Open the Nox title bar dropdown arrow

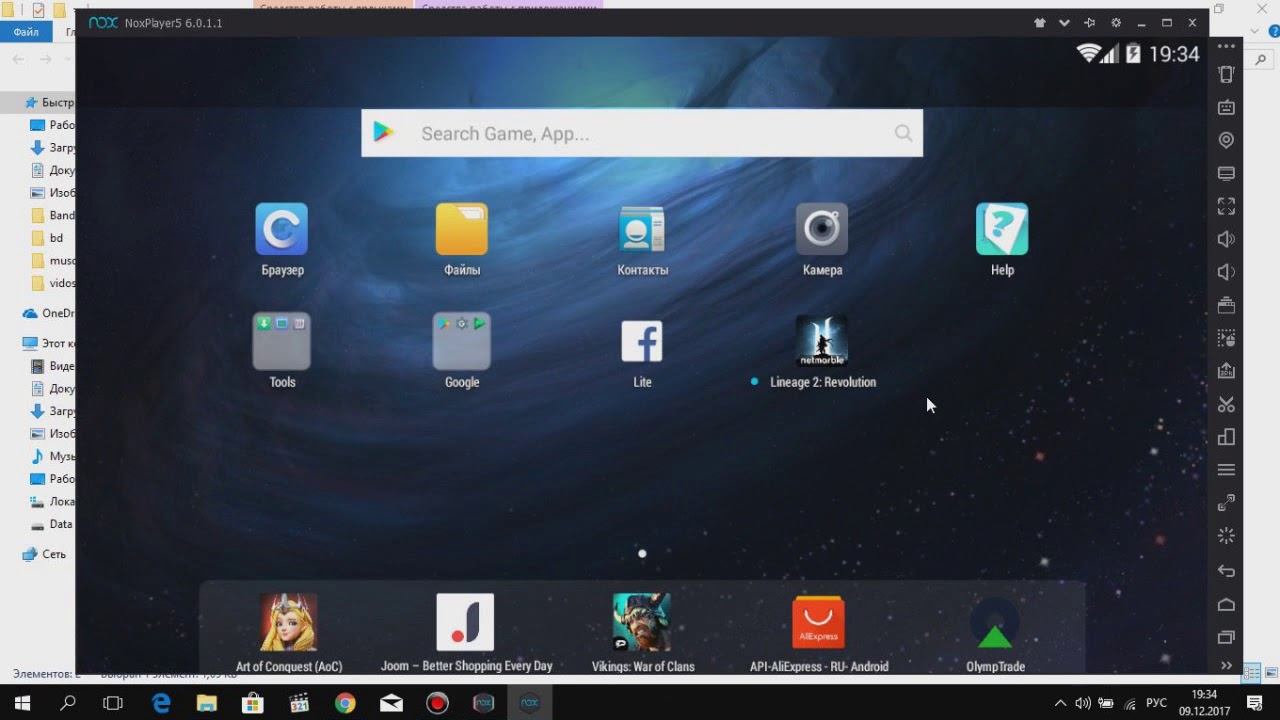click(x=1064, y=23)
